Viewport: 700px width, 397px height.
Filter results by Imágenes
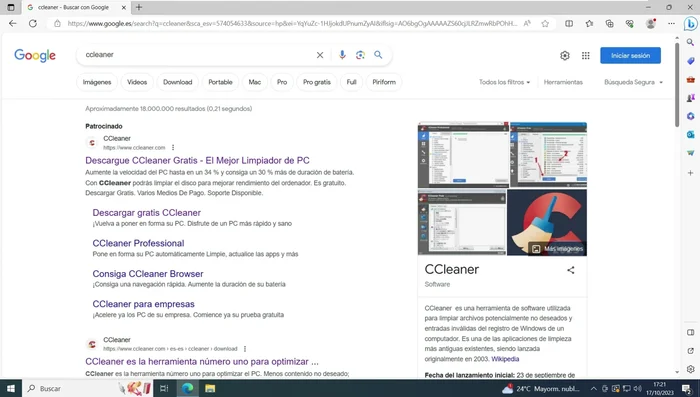(x=97, y=82)
